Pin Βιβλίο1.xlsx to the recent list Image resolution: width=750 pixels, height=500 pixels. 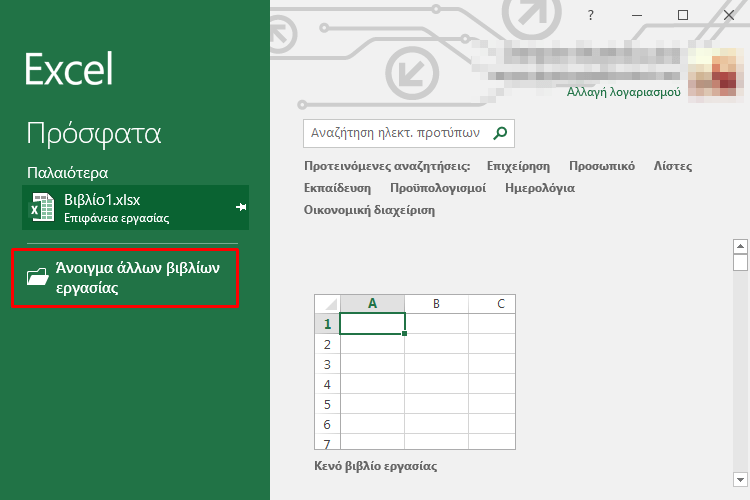241,207
